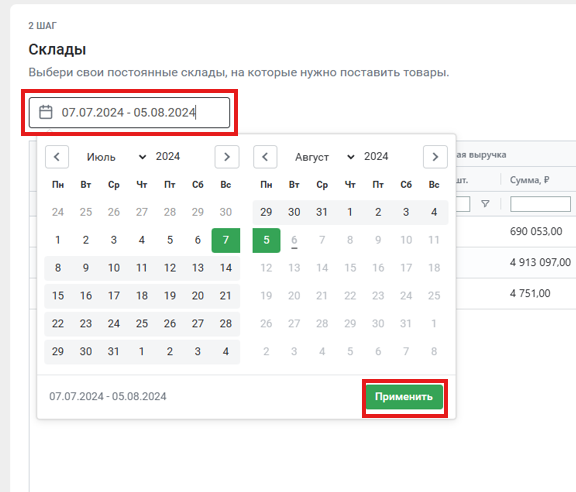576x492 pixels.
Task: Click the Применить button
Action: [404, 397]
